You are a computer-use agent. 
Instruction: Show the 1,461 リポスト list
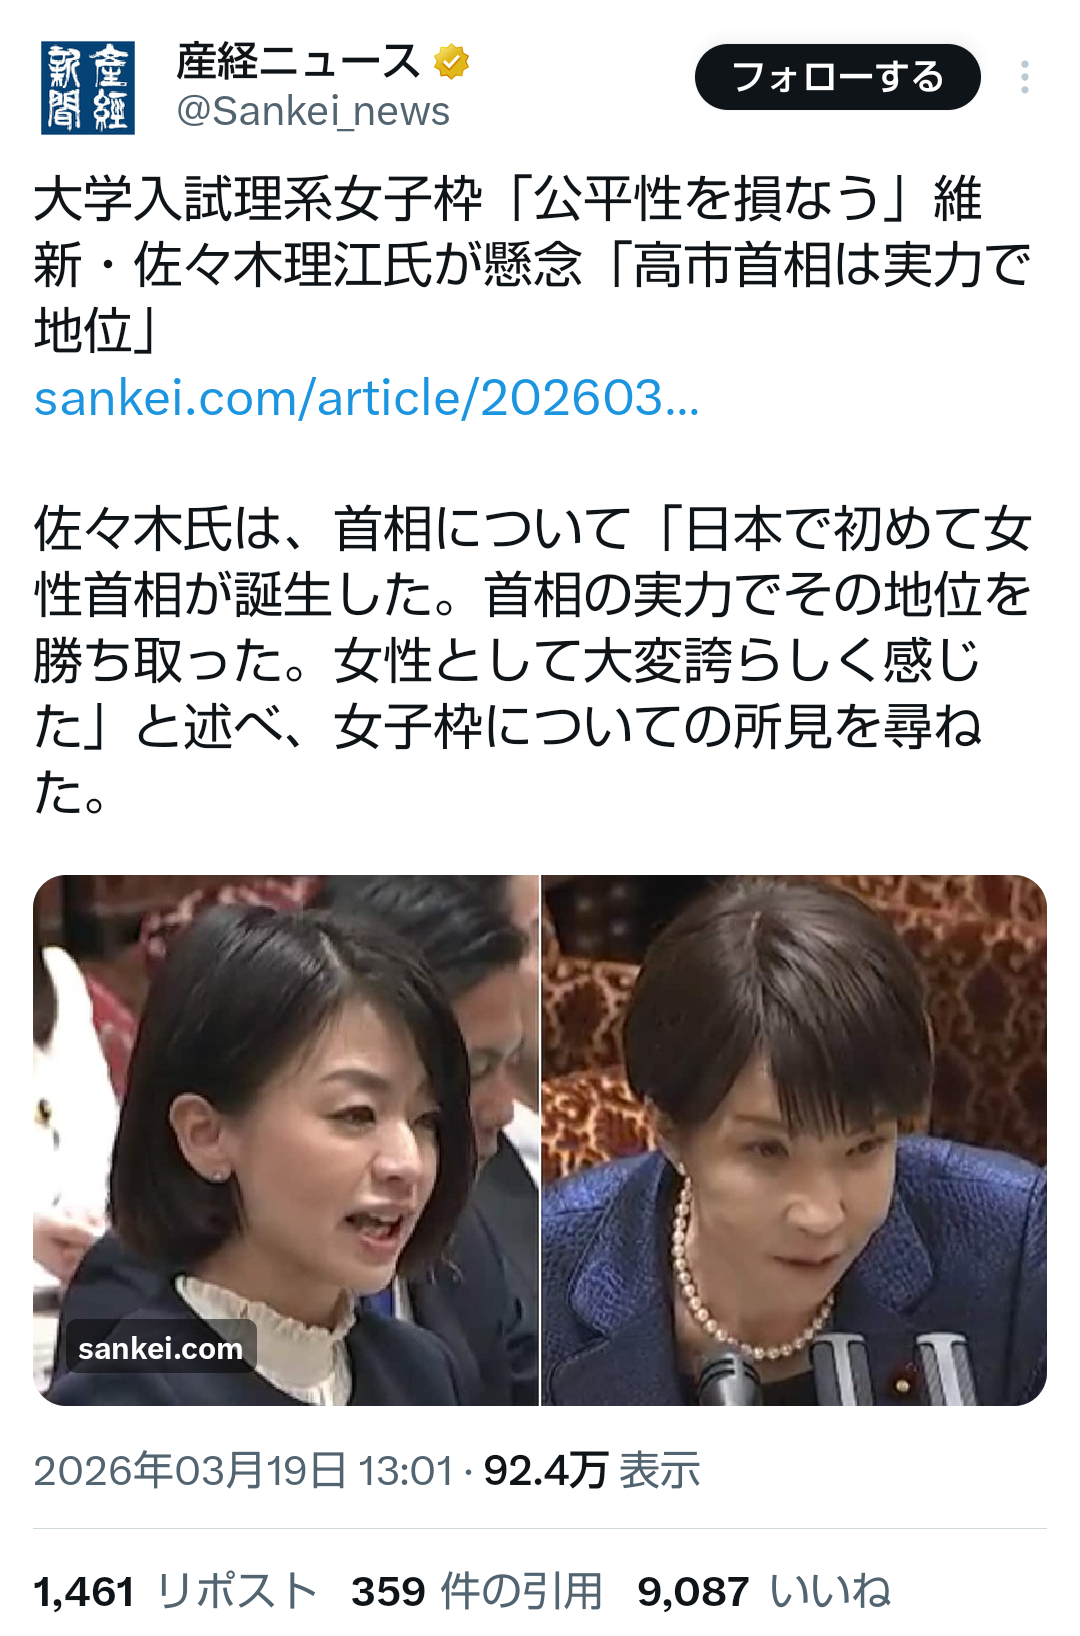point(175,1591)
